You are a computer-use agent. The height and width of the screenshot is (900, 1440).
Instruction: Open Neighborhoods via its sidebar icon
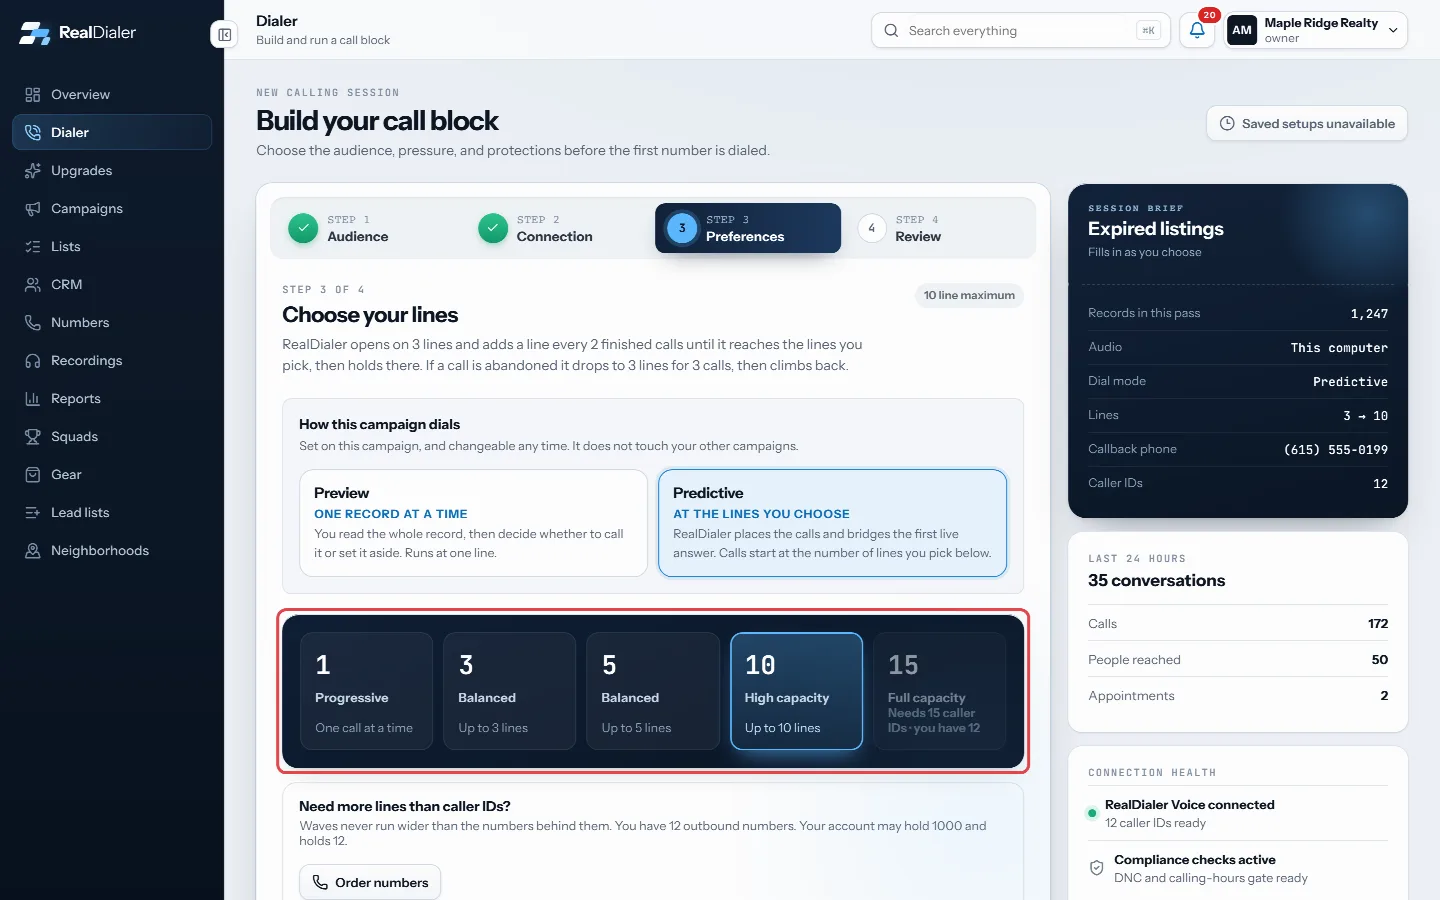(x=33, y=550)
